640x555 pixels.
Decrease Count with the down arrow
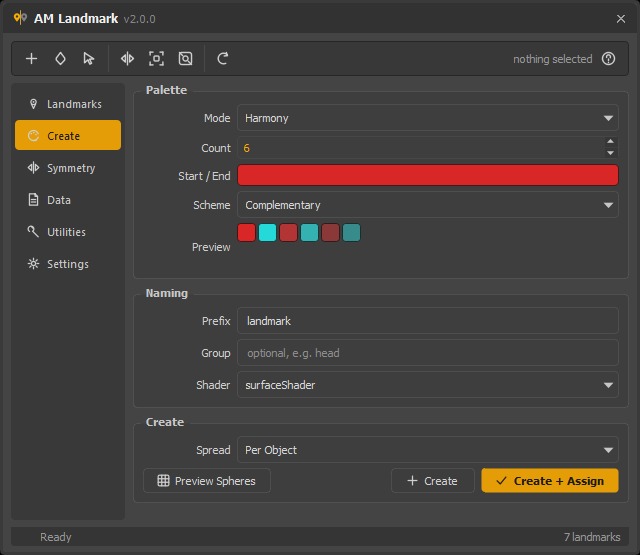pos(610,153)
